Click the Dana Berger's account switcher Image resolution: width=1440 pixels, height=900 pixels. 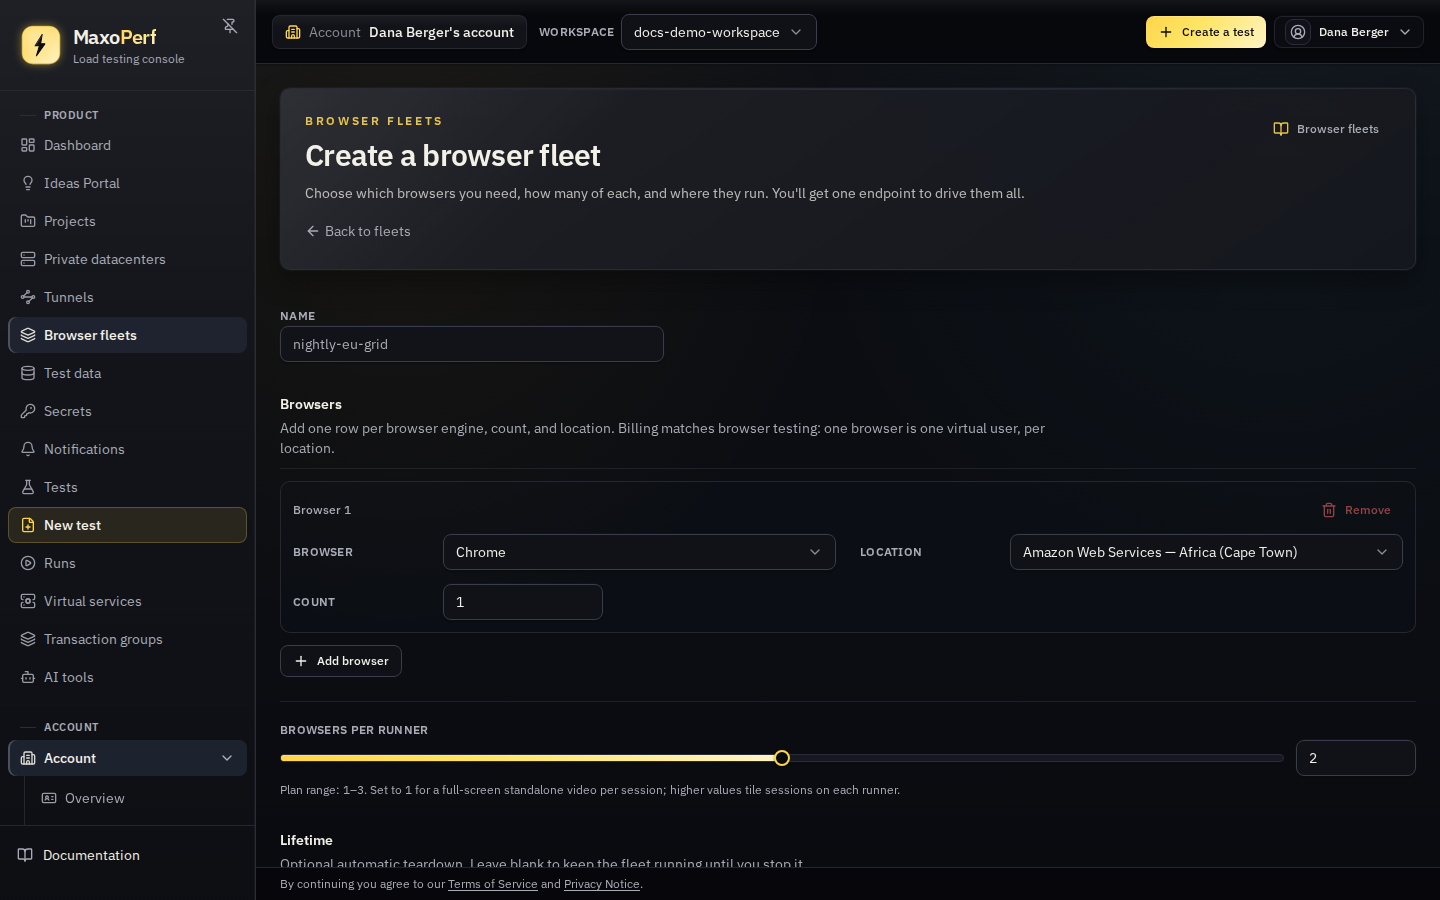click(399, 32)
